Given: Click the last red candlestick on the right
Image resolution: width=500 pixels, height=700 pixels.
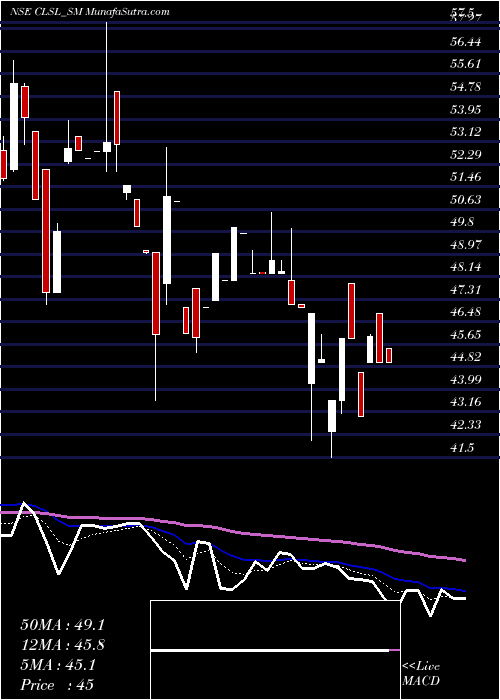Looking at the screenshot, I should 389,355.
